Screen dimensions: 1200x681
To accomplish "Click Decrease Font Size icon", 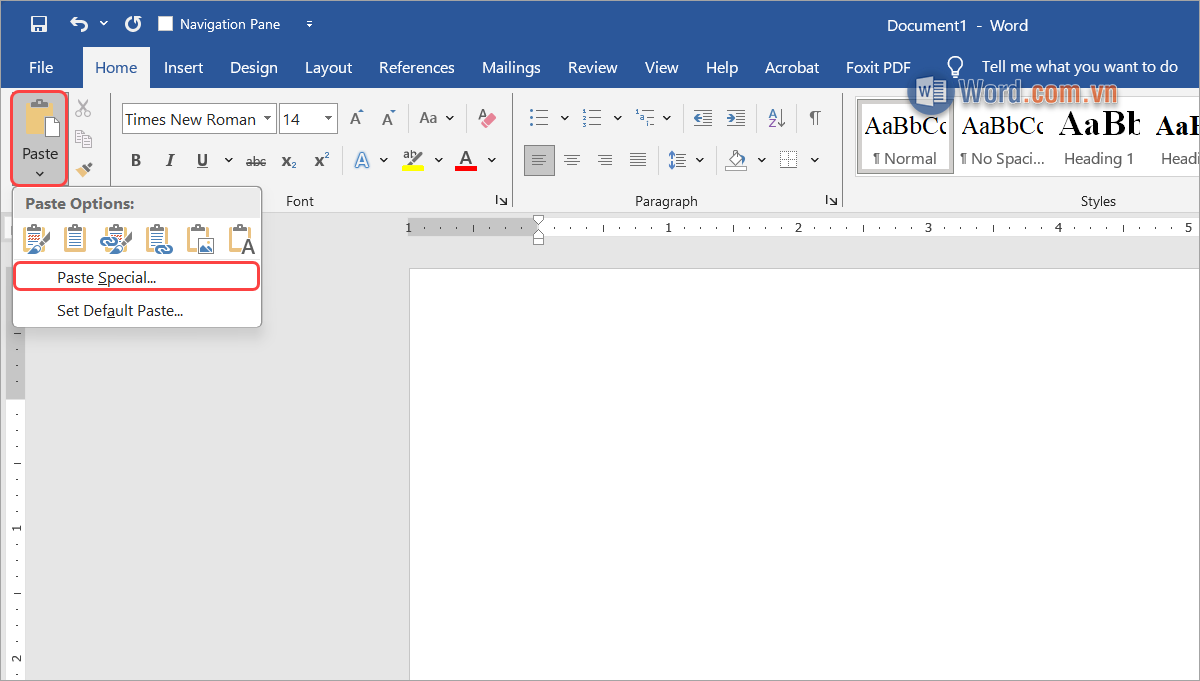I will tap(389, 118).
